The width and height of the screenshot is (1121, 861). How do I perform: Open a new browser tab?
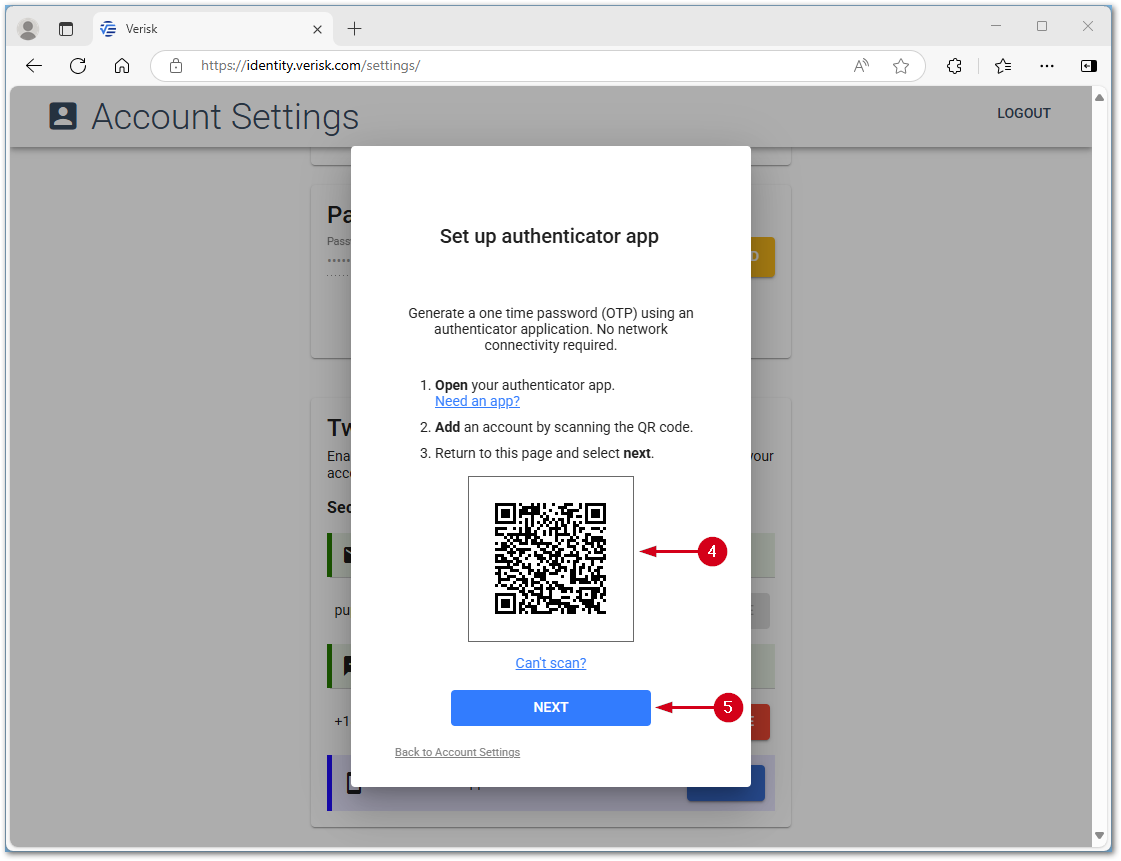point(354,28)
